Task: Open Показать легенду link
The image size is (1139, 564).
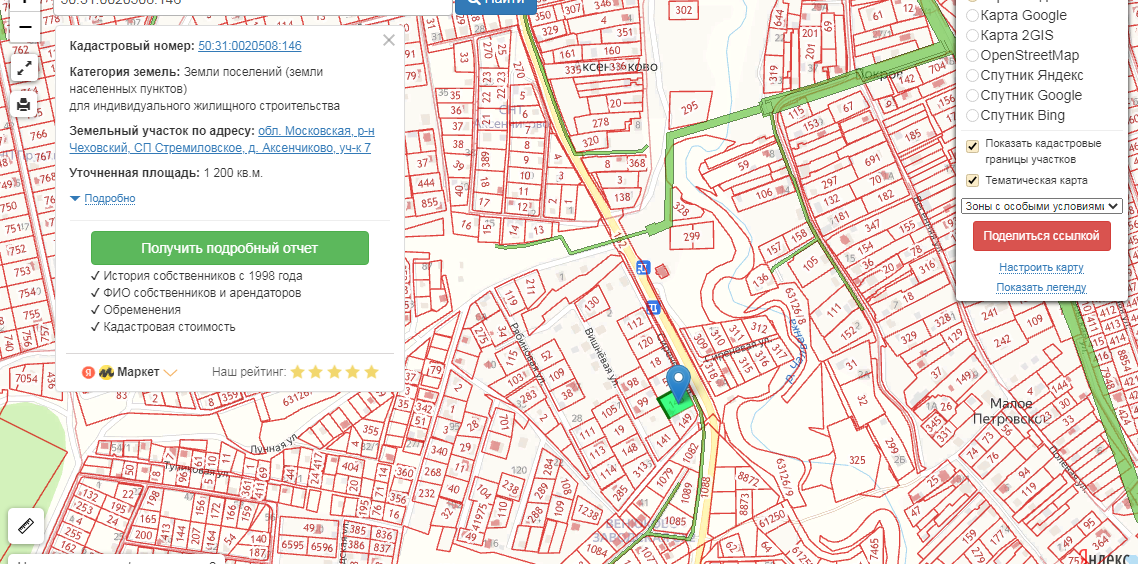Action: point(1041,287)
